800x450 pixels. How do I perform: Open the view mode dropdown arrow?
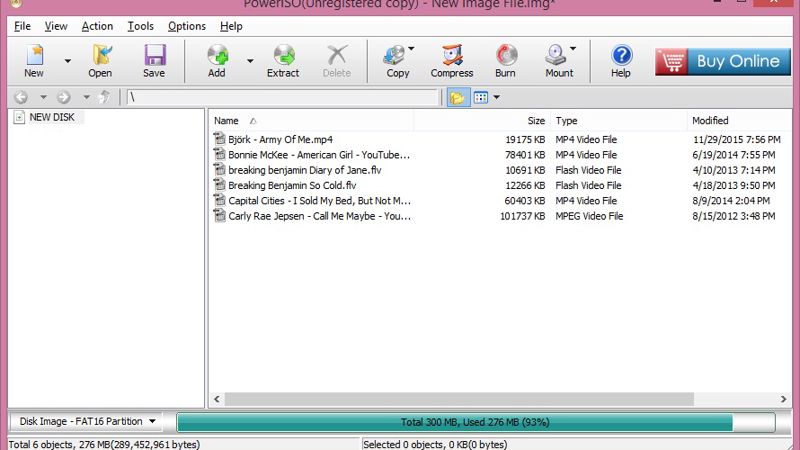click(x=496, y=97)
